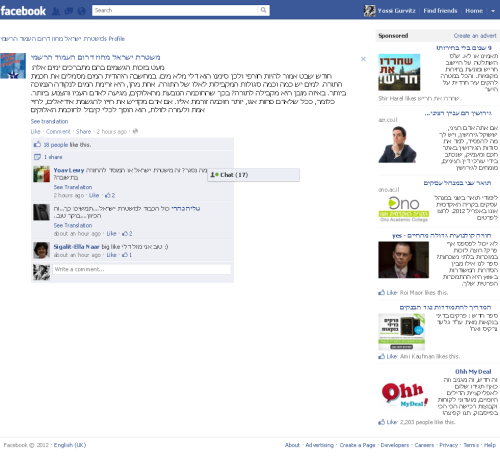Open messages icon in header
The width and height of the screenshot is (500, 468).
point(69,11)
